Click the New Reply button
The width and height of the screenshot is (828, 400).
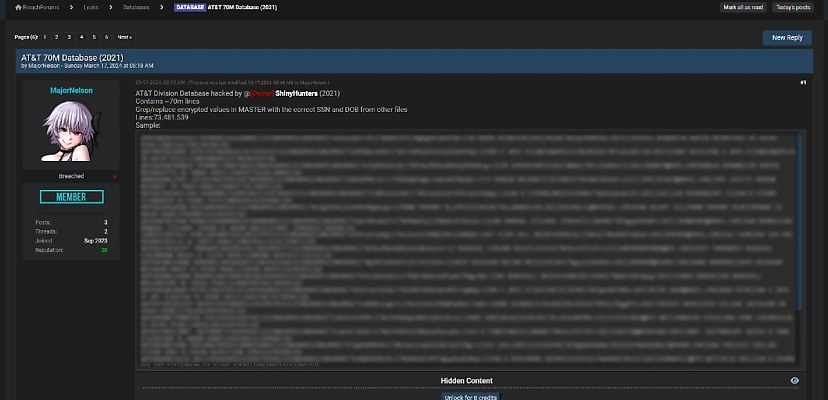787,38
